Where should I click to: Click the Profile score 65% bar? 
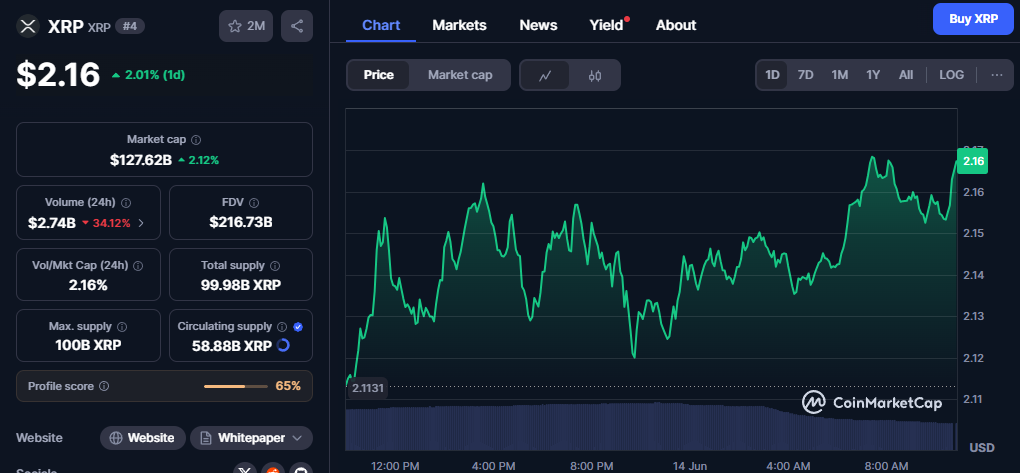tap(235, 386)
